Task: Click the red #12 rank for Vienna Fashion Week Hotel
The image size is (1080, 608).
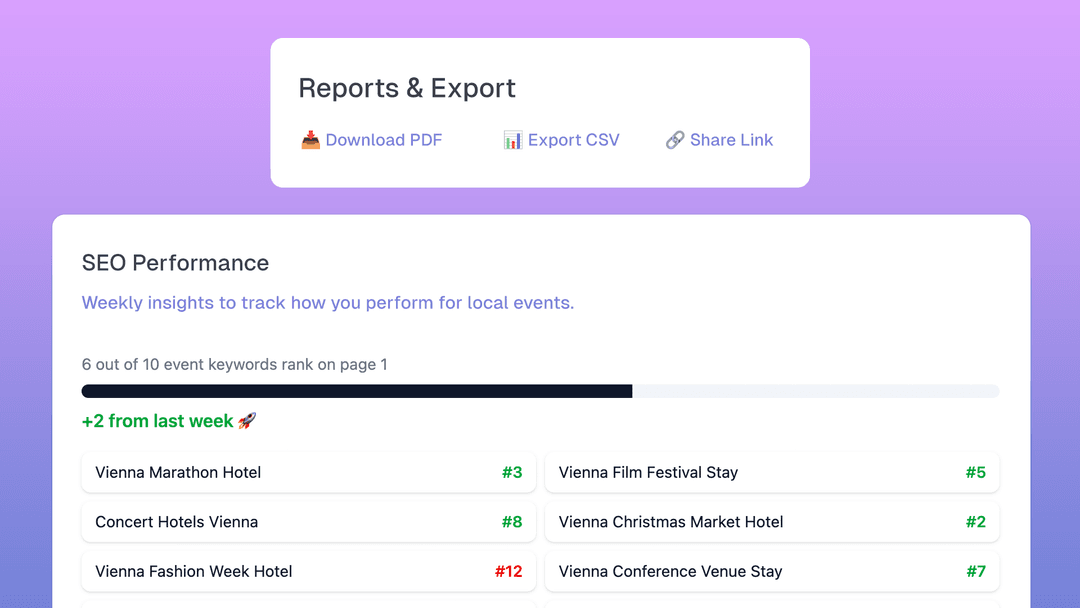Action: pyautogui.click(x=508, y=571)
